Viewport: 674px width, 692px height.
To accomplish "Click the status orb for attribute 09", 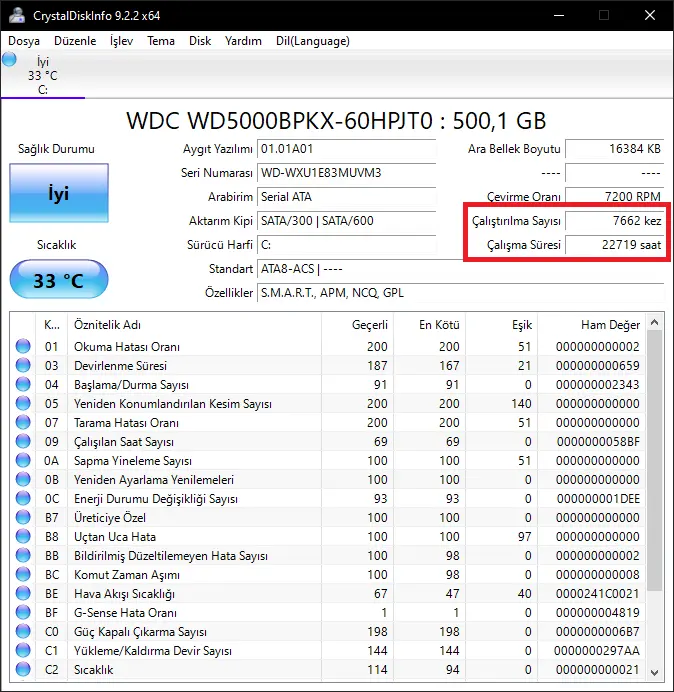I will [x=23, y=441].
